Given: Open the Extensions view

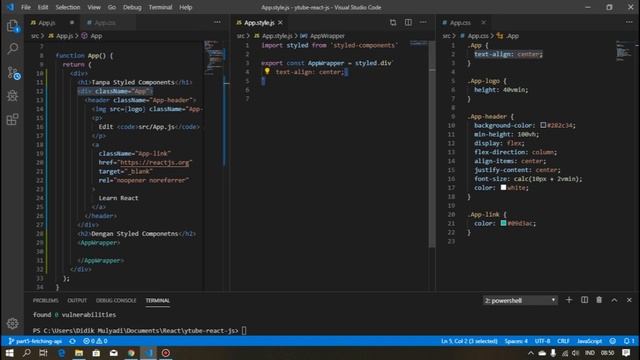Looking at the screenshot, I should (13, 119).
